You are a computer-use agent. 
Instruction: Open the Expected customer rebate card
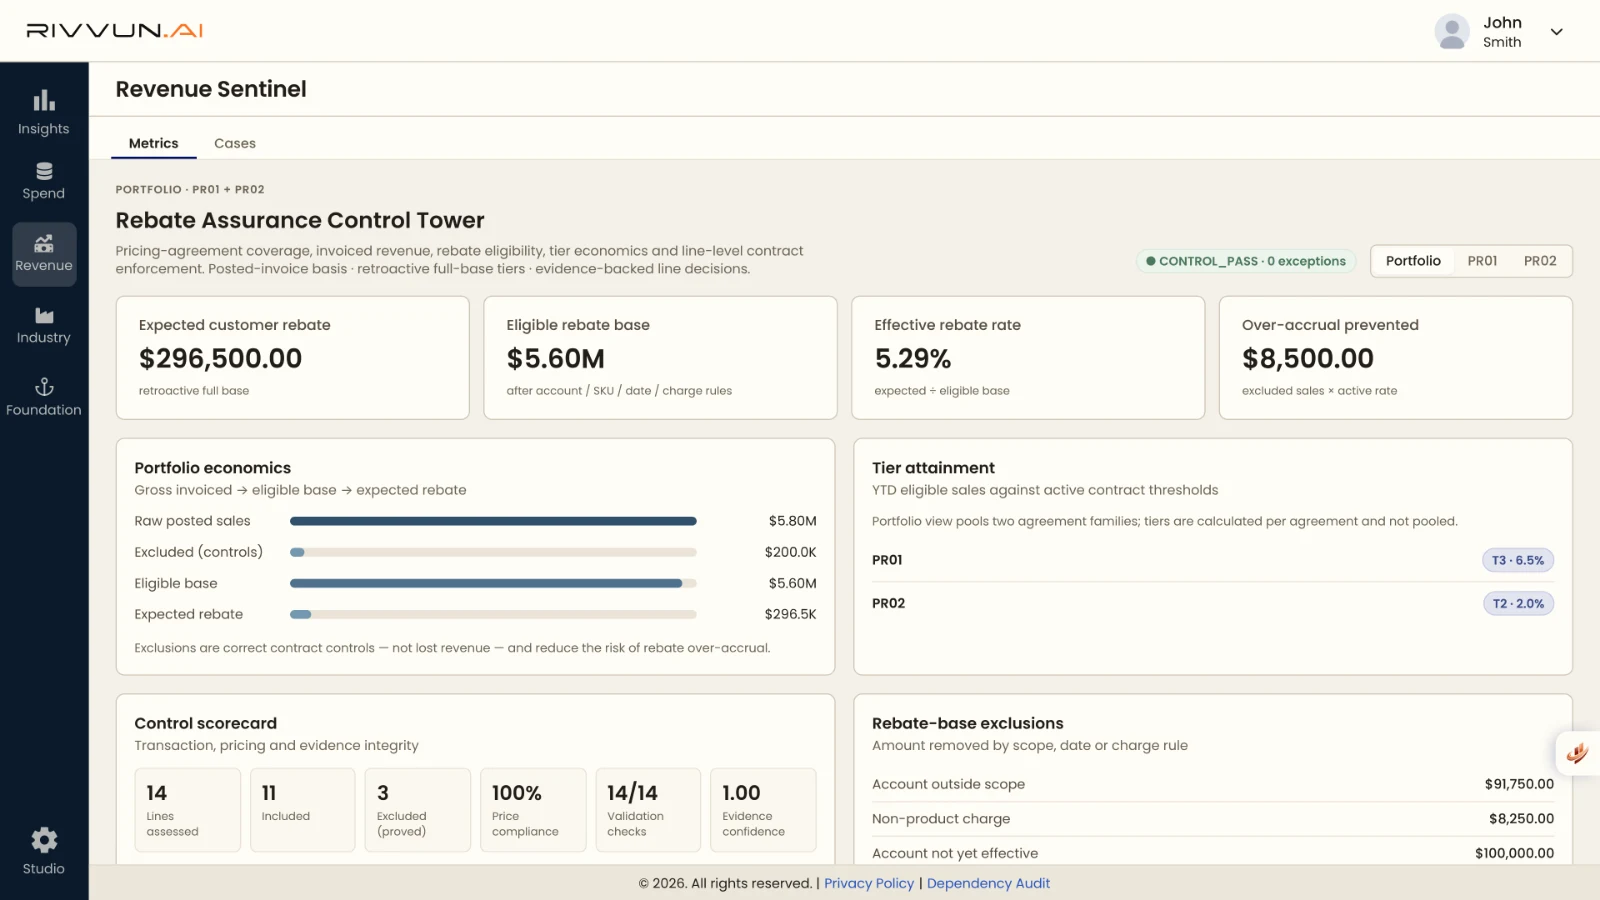pos(293,357)
